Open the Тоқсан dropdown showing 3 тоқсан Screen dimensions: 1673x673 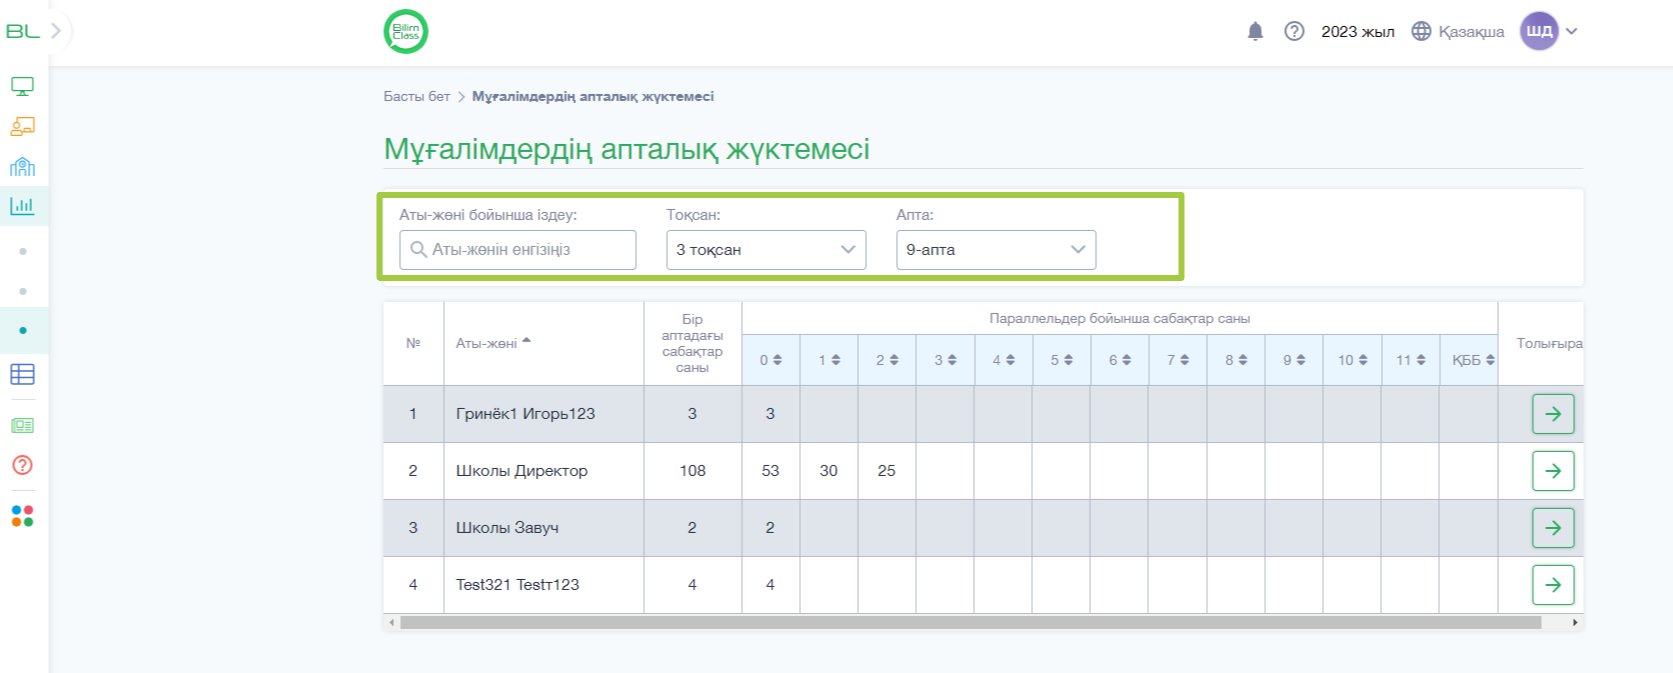tap(766, 250)
